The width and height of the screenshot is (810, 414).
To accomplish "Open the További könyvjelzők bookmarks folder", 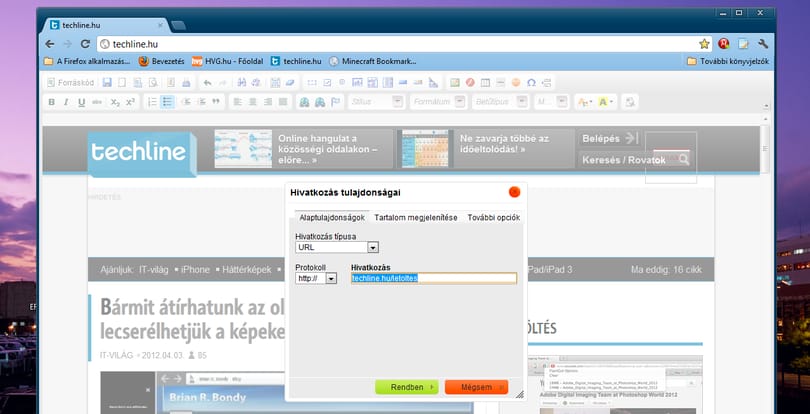I will click(x=728, y=61).
